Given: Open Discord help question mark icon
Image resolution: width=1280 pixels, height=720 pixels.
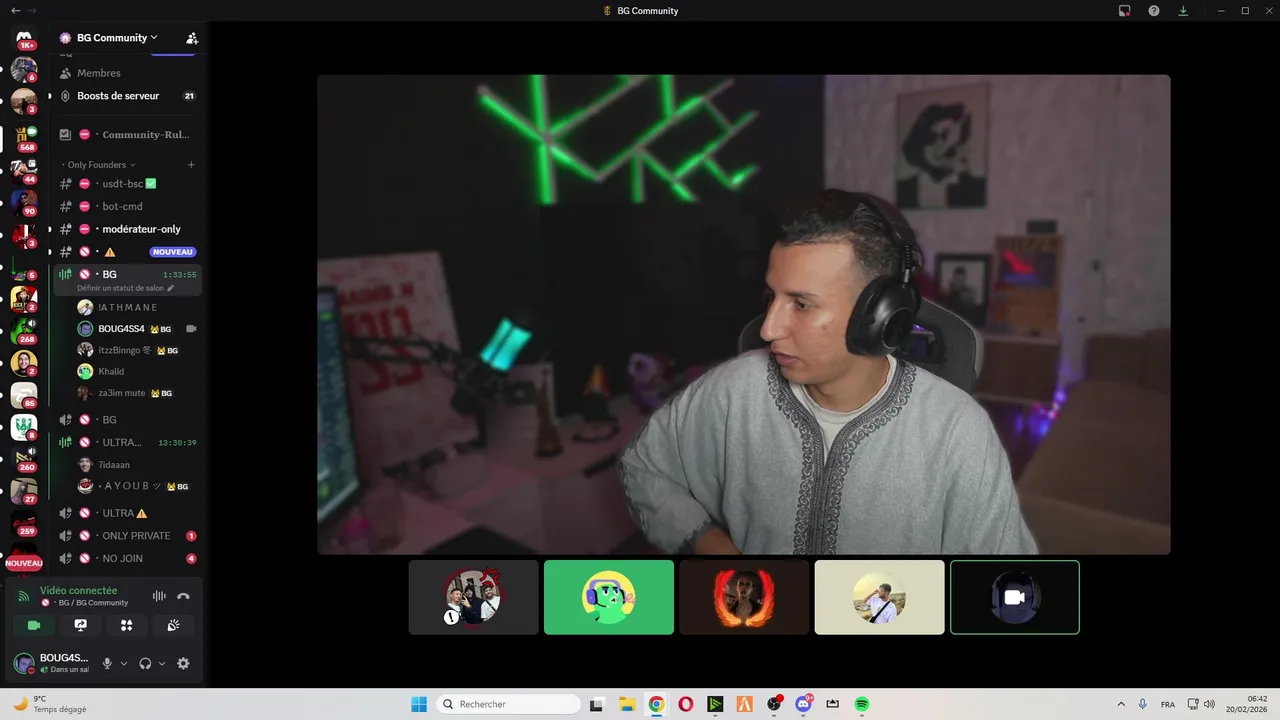Looking at the screenshot, I should tap(1154, 11).
